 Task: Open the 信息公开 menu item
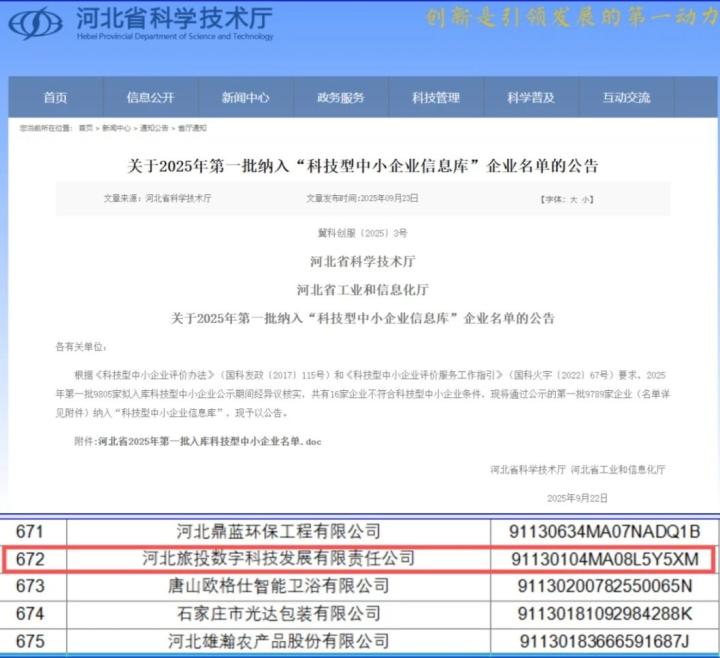[150, 97]
